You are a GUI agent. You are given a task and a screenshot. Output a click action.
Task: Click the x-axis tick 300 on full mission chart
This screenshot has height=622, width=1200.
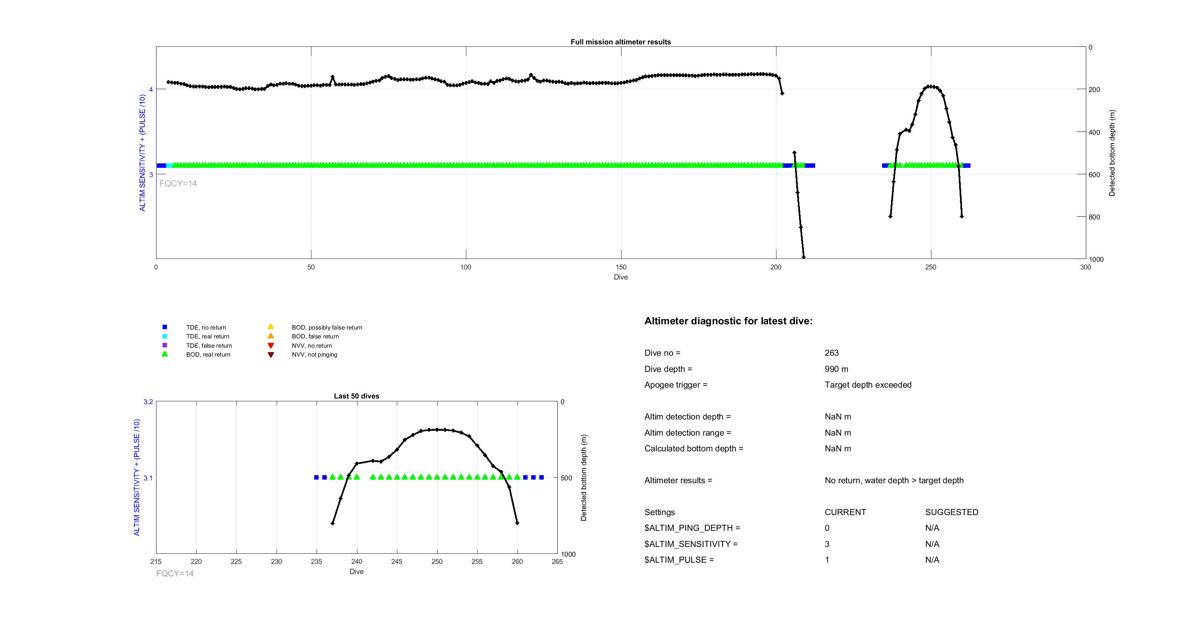click(x=1086, y=267)
